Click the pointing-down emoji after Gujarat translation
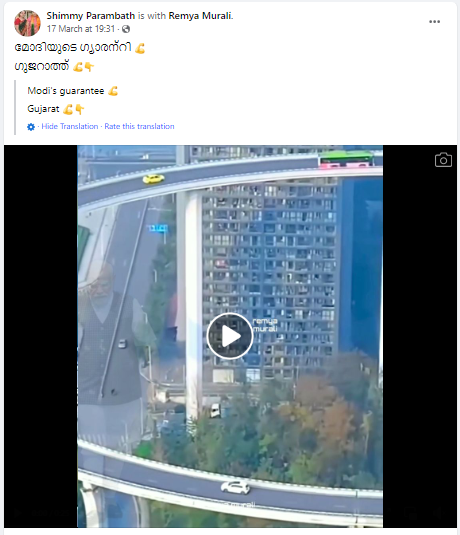The height and width of the screenshot is (535, 460). pos(80,109)
